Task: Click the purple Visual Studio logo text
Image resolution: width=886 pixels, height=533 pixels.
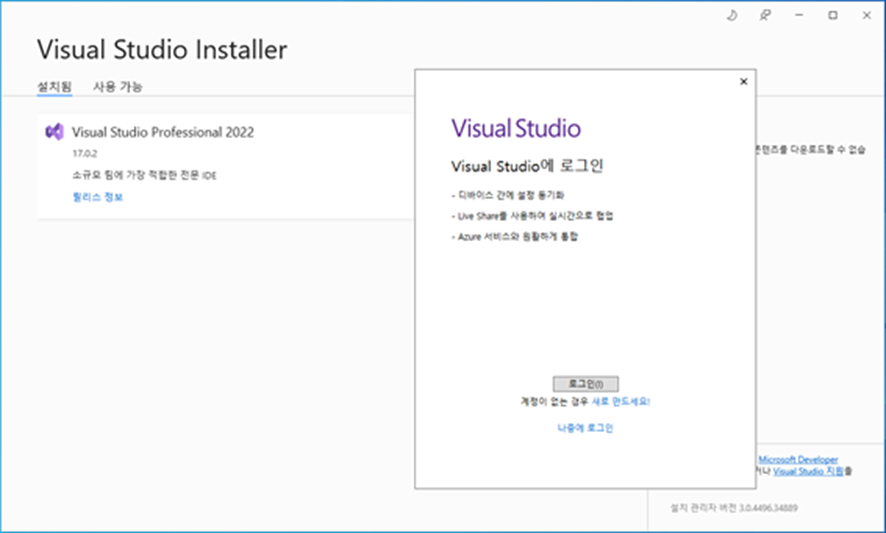Action: (516, 128)
